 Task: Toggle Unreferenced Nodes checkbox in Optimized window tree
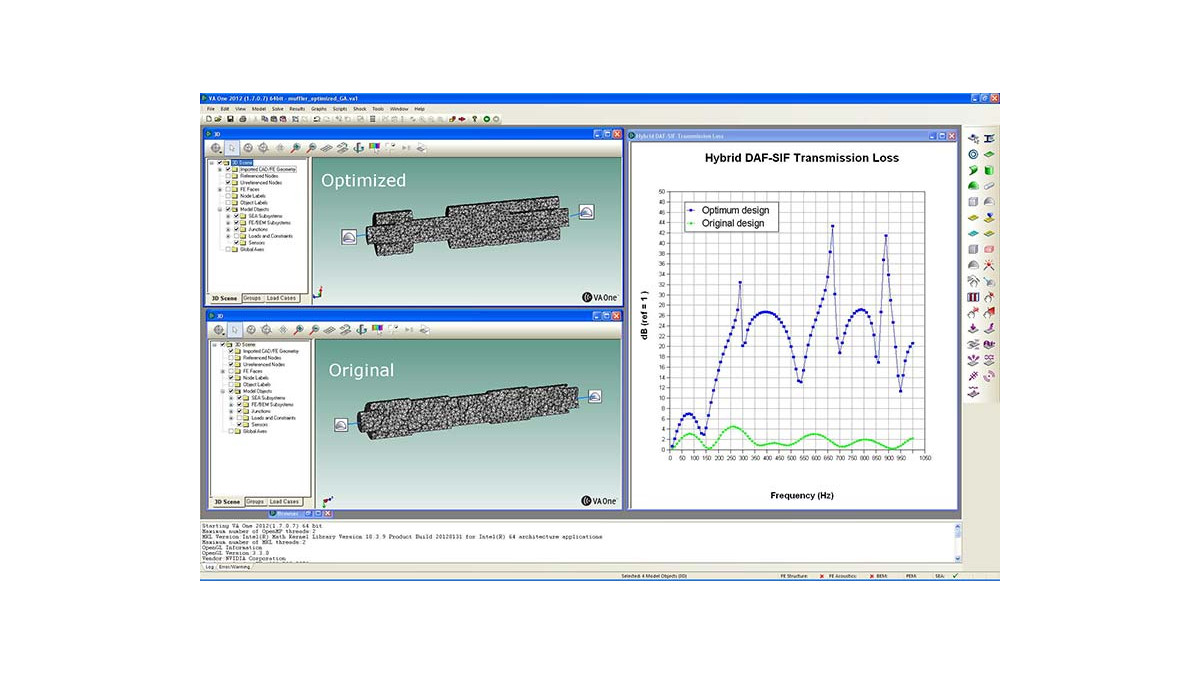tap(228, 182)
